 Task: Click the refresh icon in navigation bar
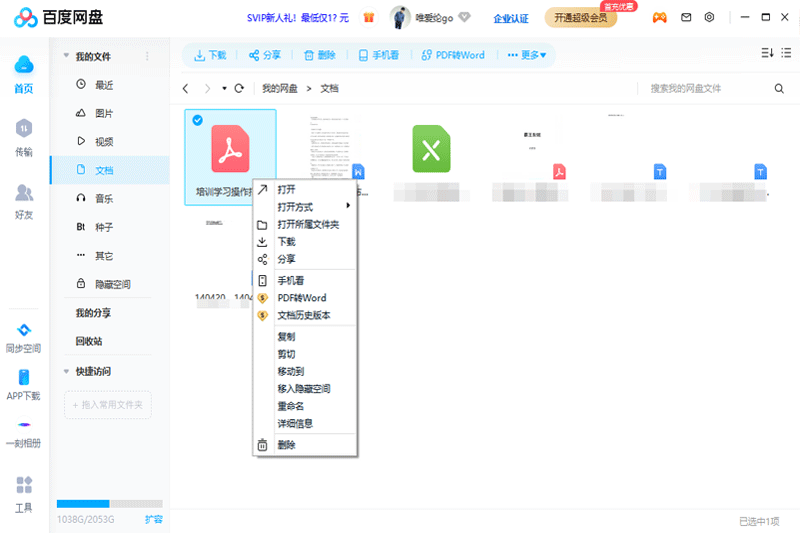click(x=239, y=89)
